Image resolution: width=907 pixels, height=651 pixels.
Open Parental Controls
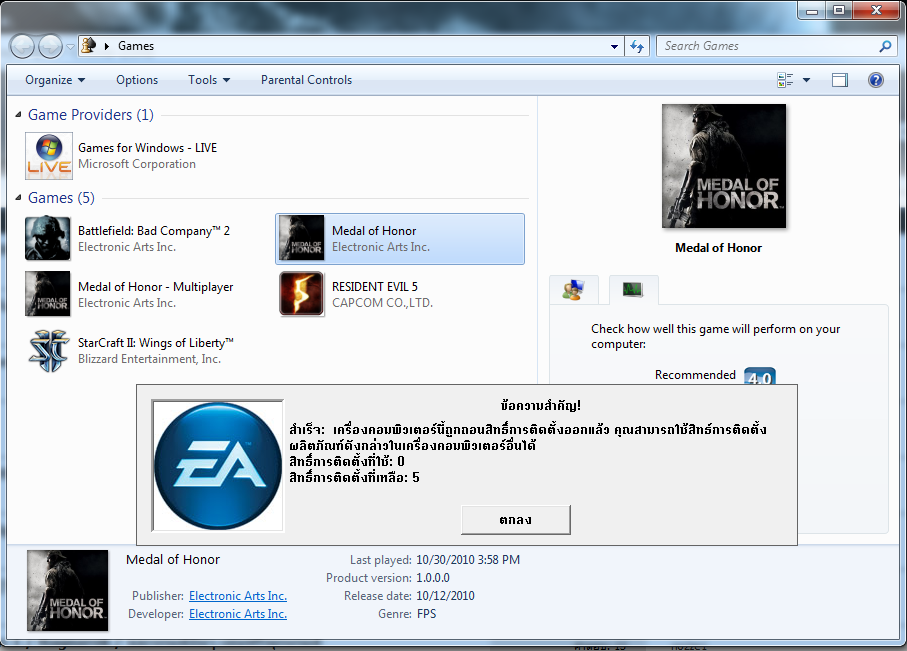click(x=306, y=80)
